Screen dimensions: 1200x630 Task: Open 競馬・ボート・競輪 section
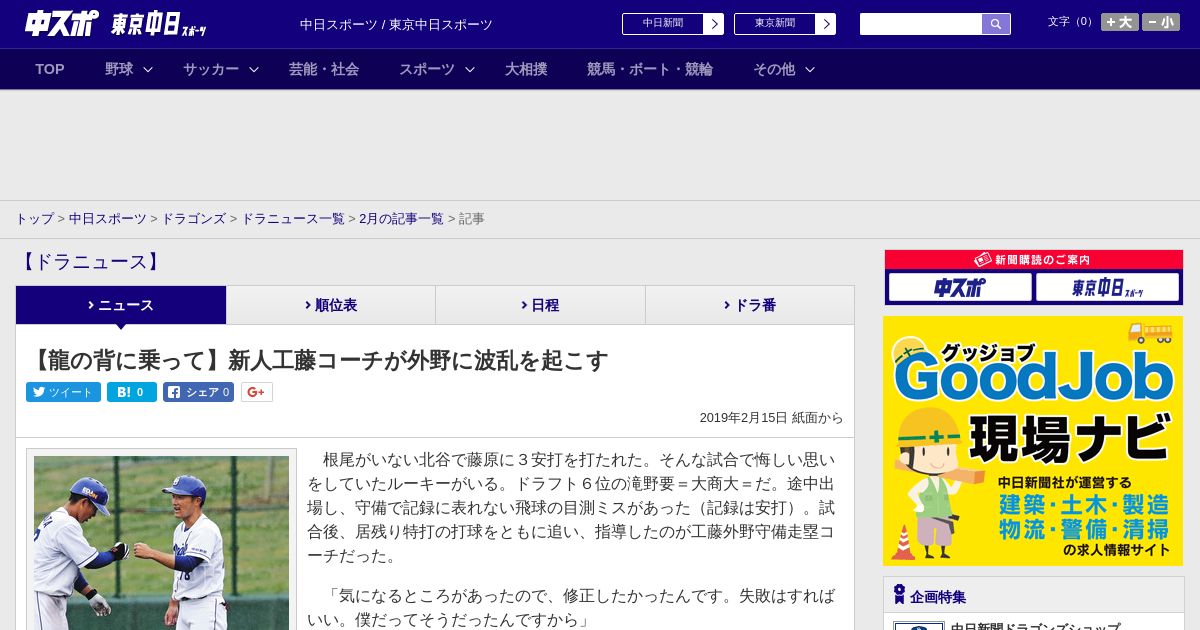pyautogui.click(x=650, y=69)
